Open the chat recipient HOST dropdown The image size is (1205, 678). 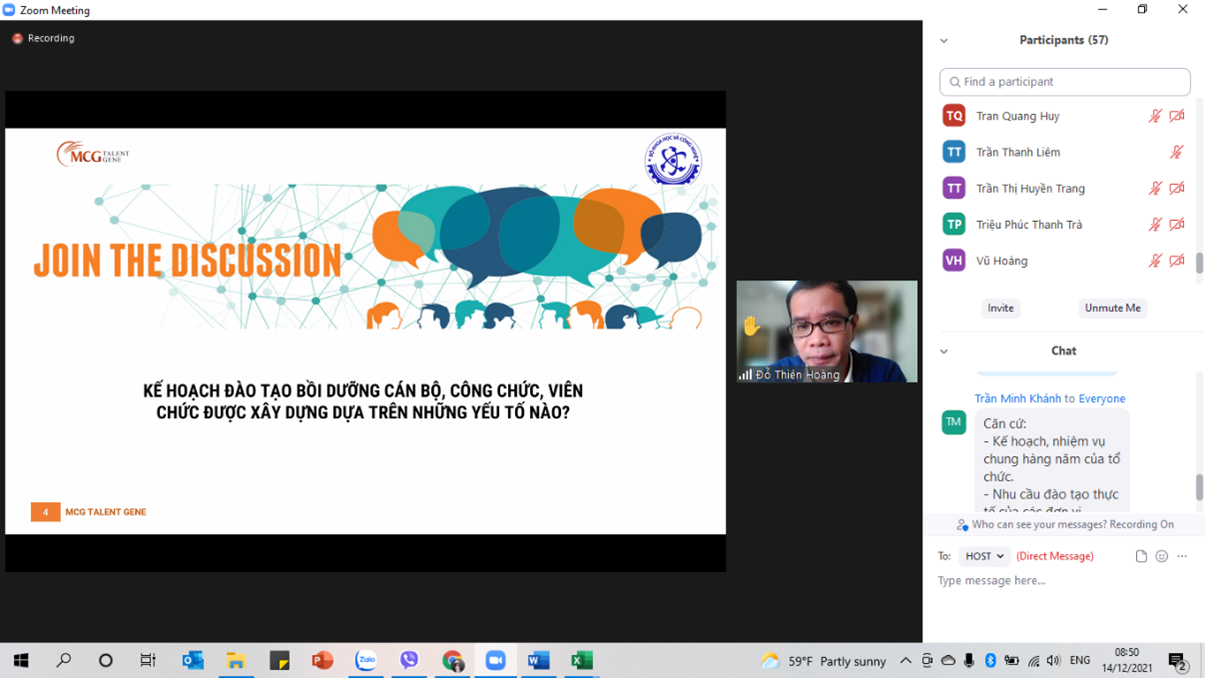point(984,556)
